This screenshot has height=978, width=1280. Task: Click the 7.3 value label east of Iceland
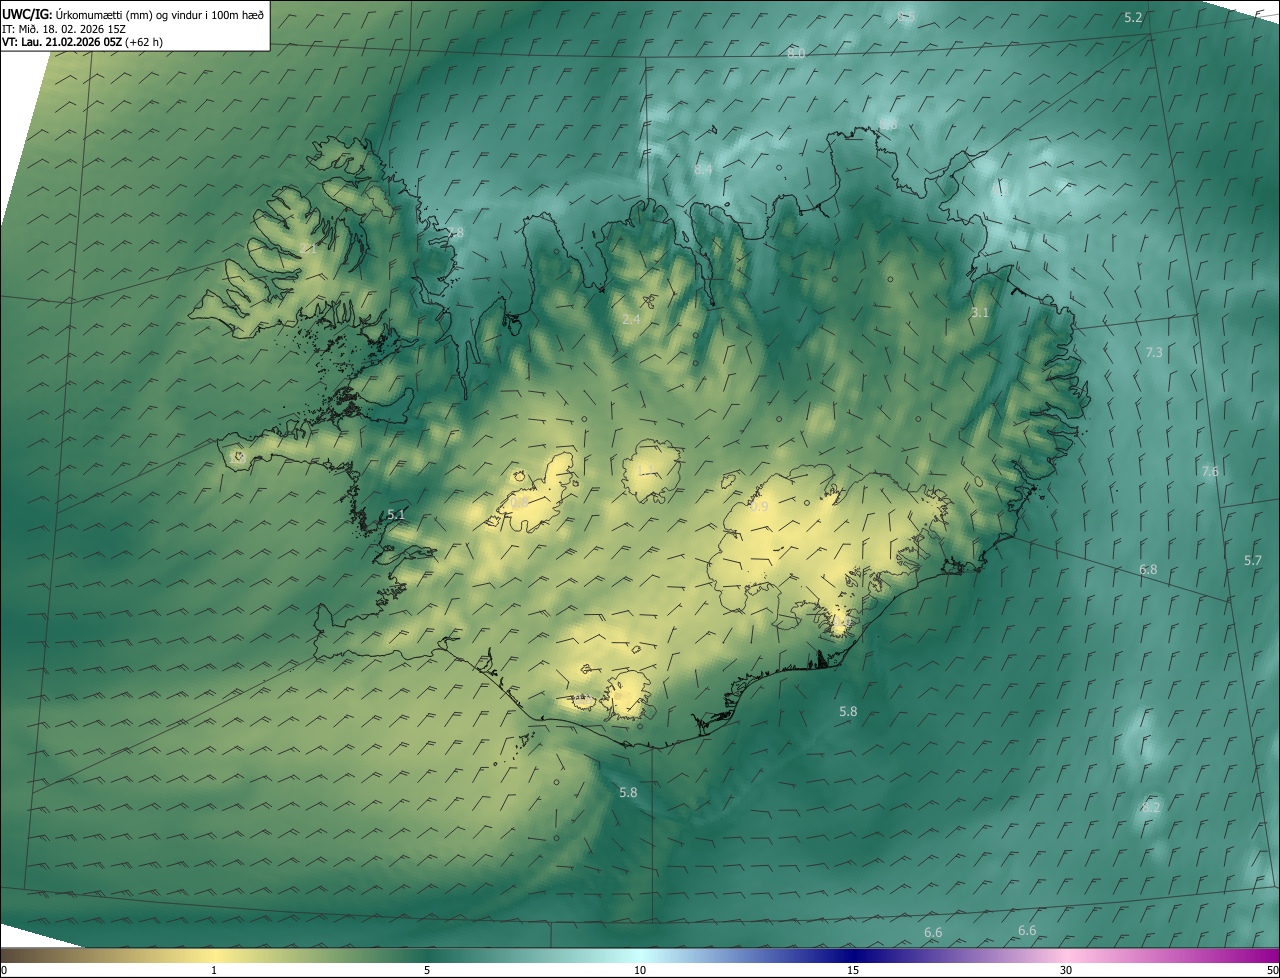pyautogui.click(x=1154, y=352)
